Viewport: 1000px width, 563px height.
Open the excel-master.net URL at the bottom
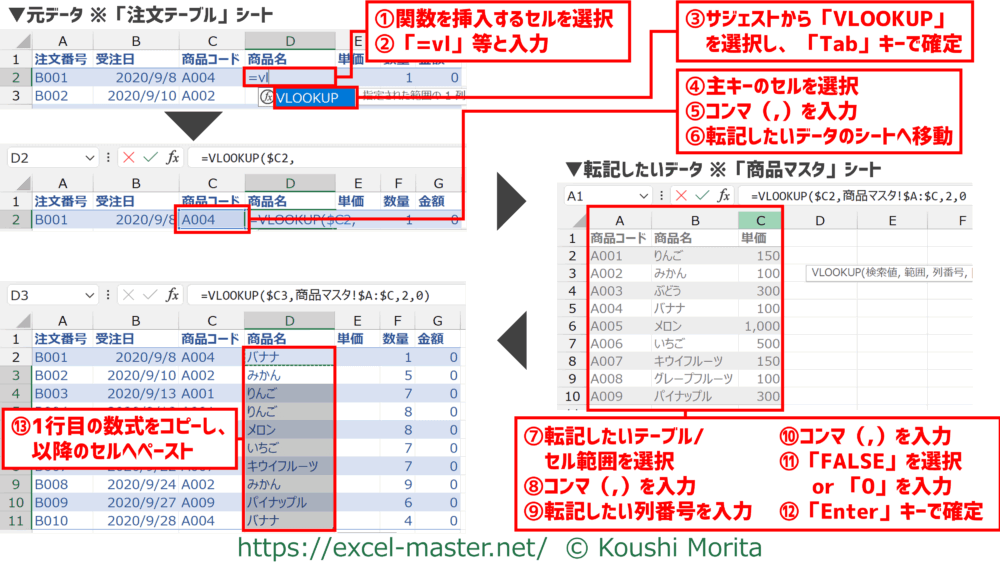(x=392, y=547)
